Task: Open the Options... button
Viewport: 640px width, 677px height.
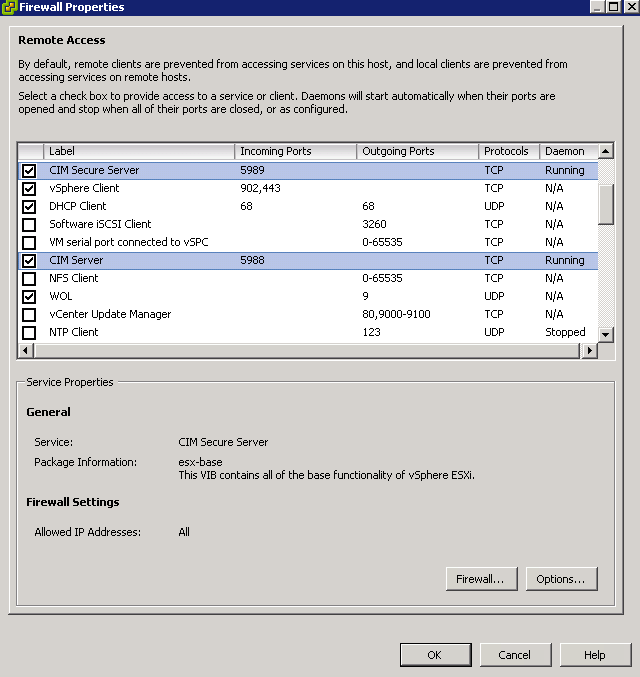Action: (561, 579)
